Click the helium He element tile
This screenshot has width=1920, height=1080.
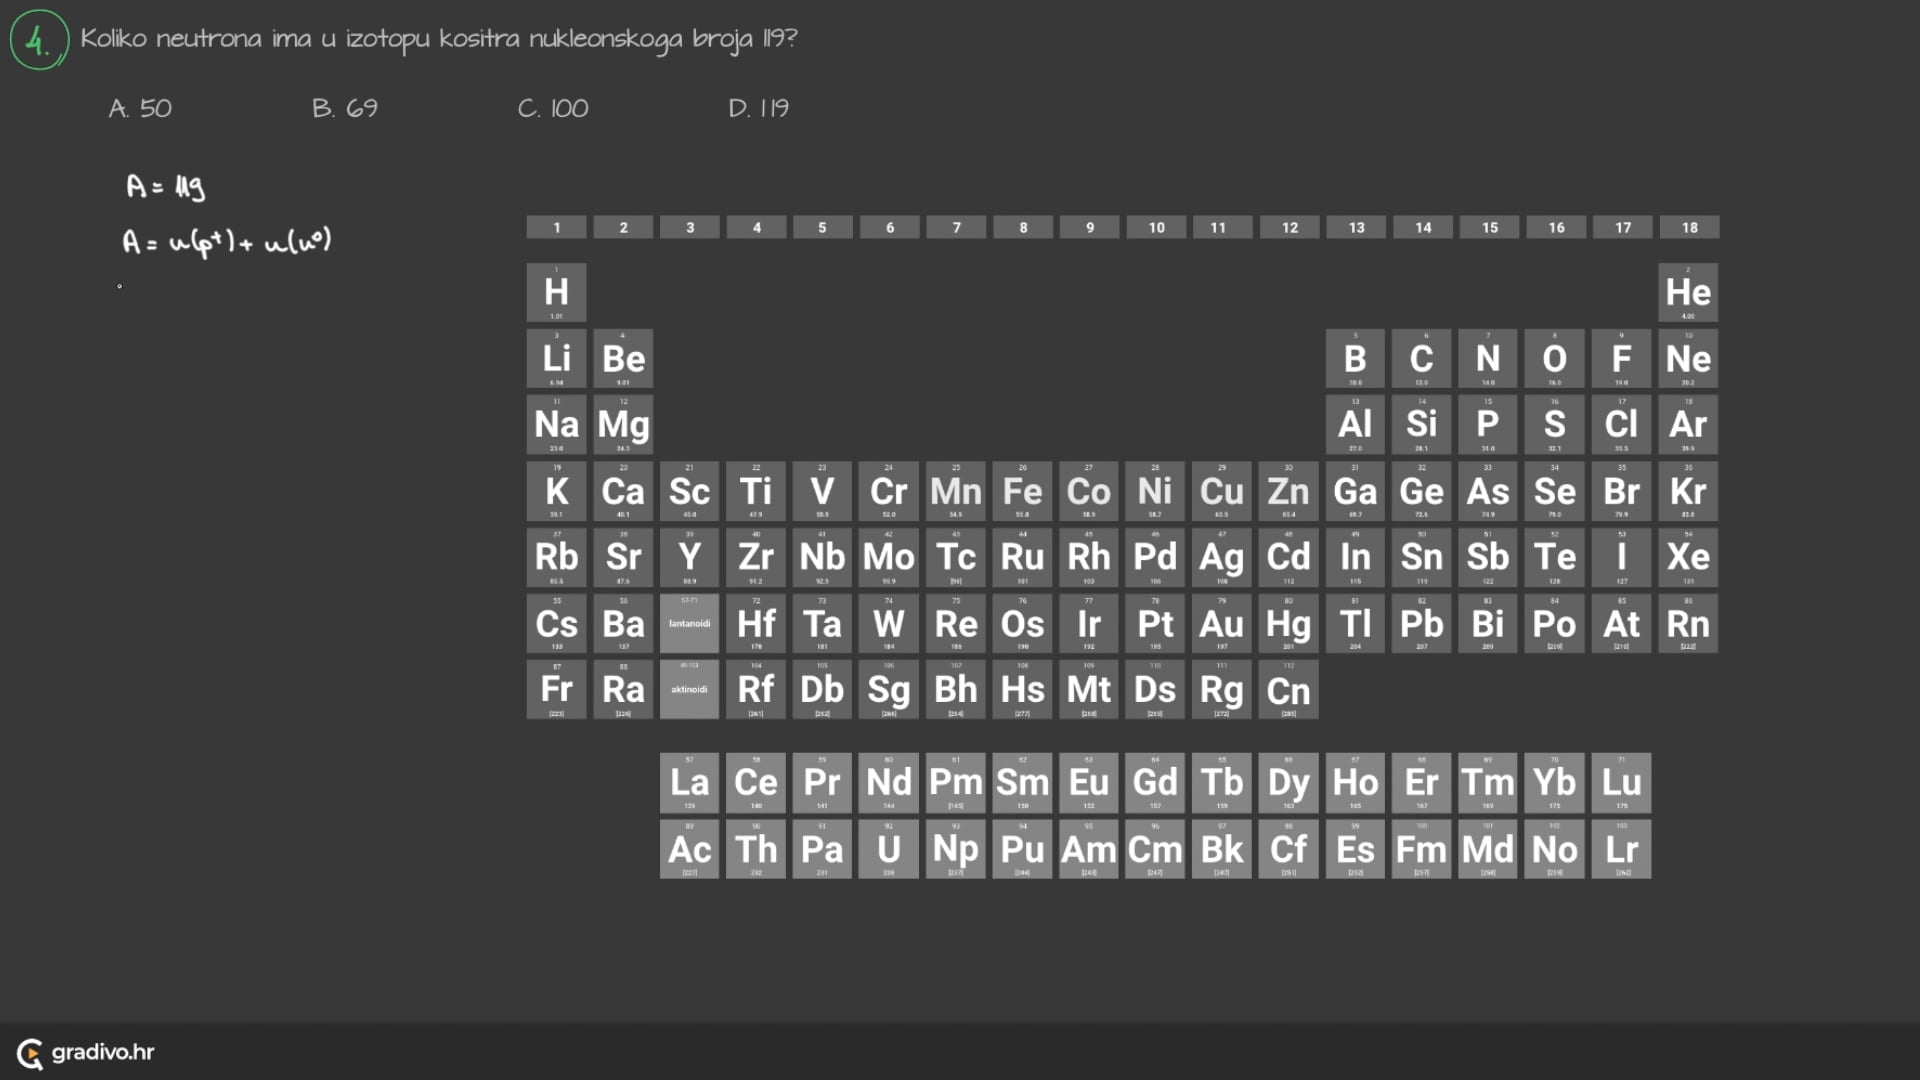pyautogui.click(x=1688, y=292)
